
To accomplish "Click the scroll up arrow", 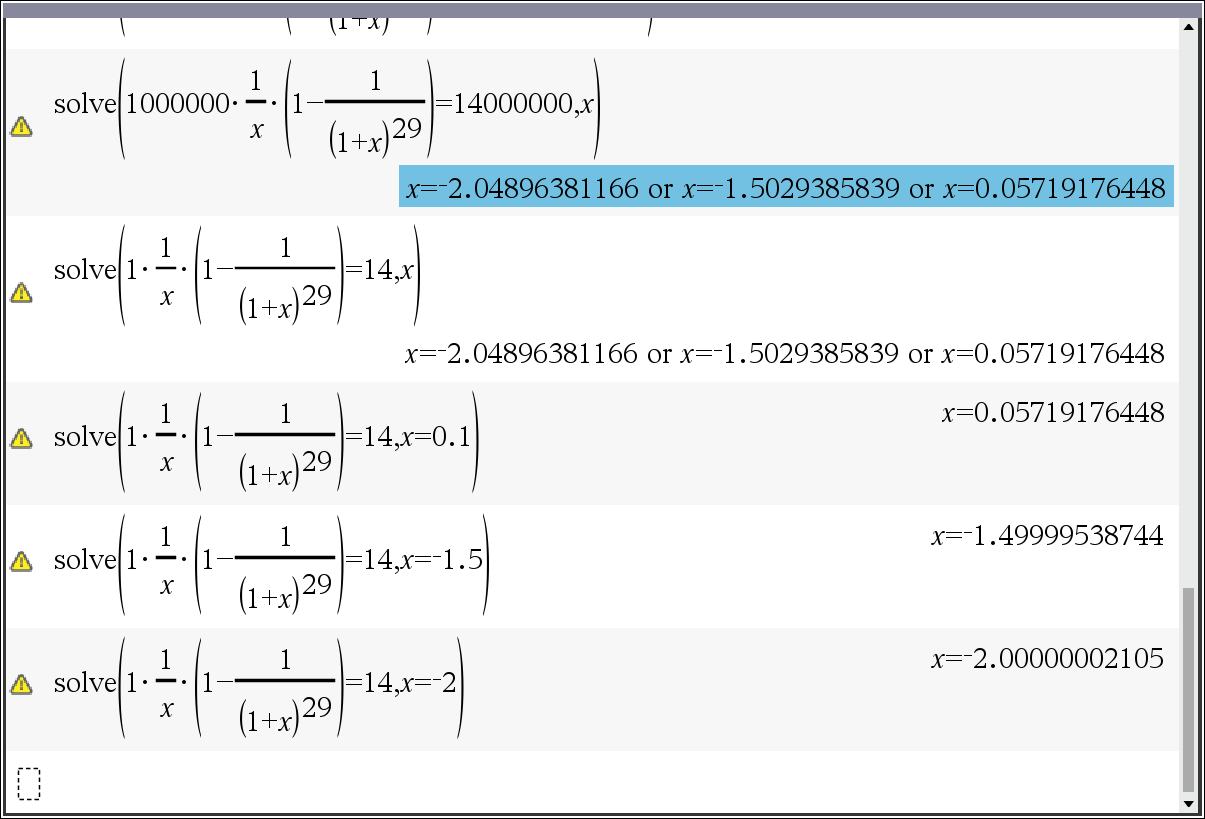I will [x=1188, y=27].
